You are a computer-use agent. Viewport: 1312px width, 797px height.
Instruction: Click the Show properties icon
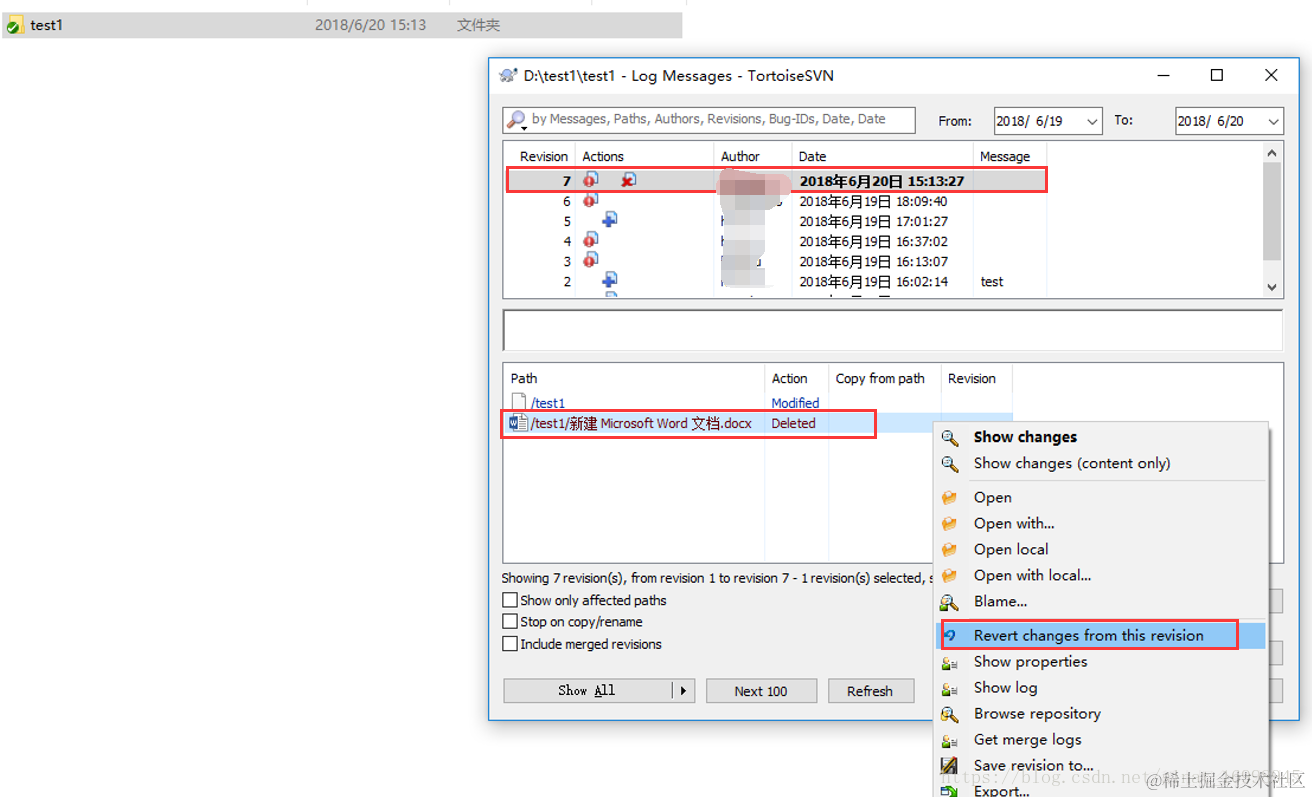click(950, 661)
